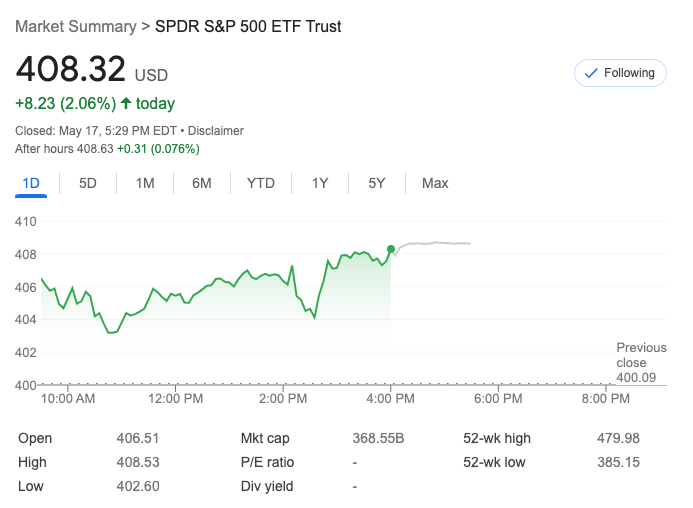Image resolution: width=693 pixels, height=508 pixels.
Task: Open the Market Summary breadcrumb link
Action: click(x=76, y=26)
